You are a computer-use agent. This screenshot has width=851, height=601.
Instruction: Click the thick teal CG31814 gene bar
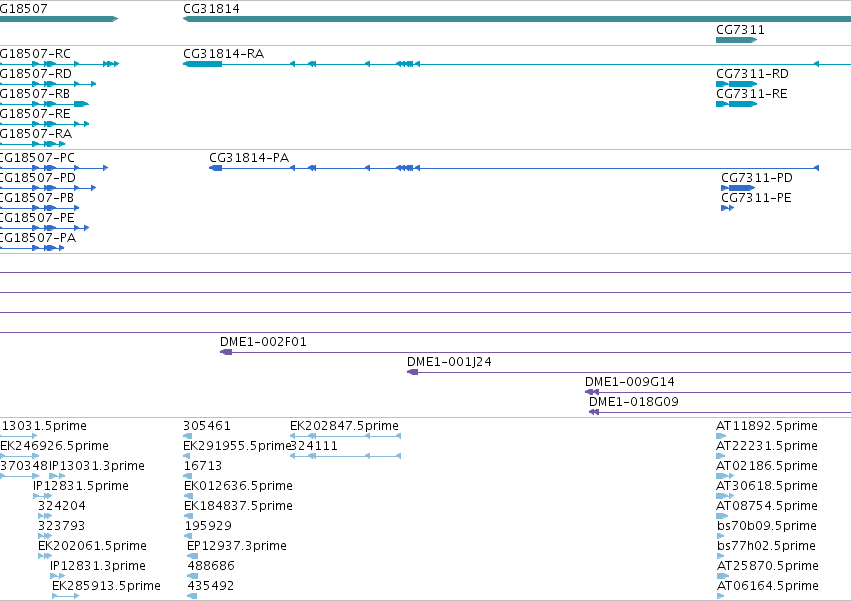(x=517, y=19)
